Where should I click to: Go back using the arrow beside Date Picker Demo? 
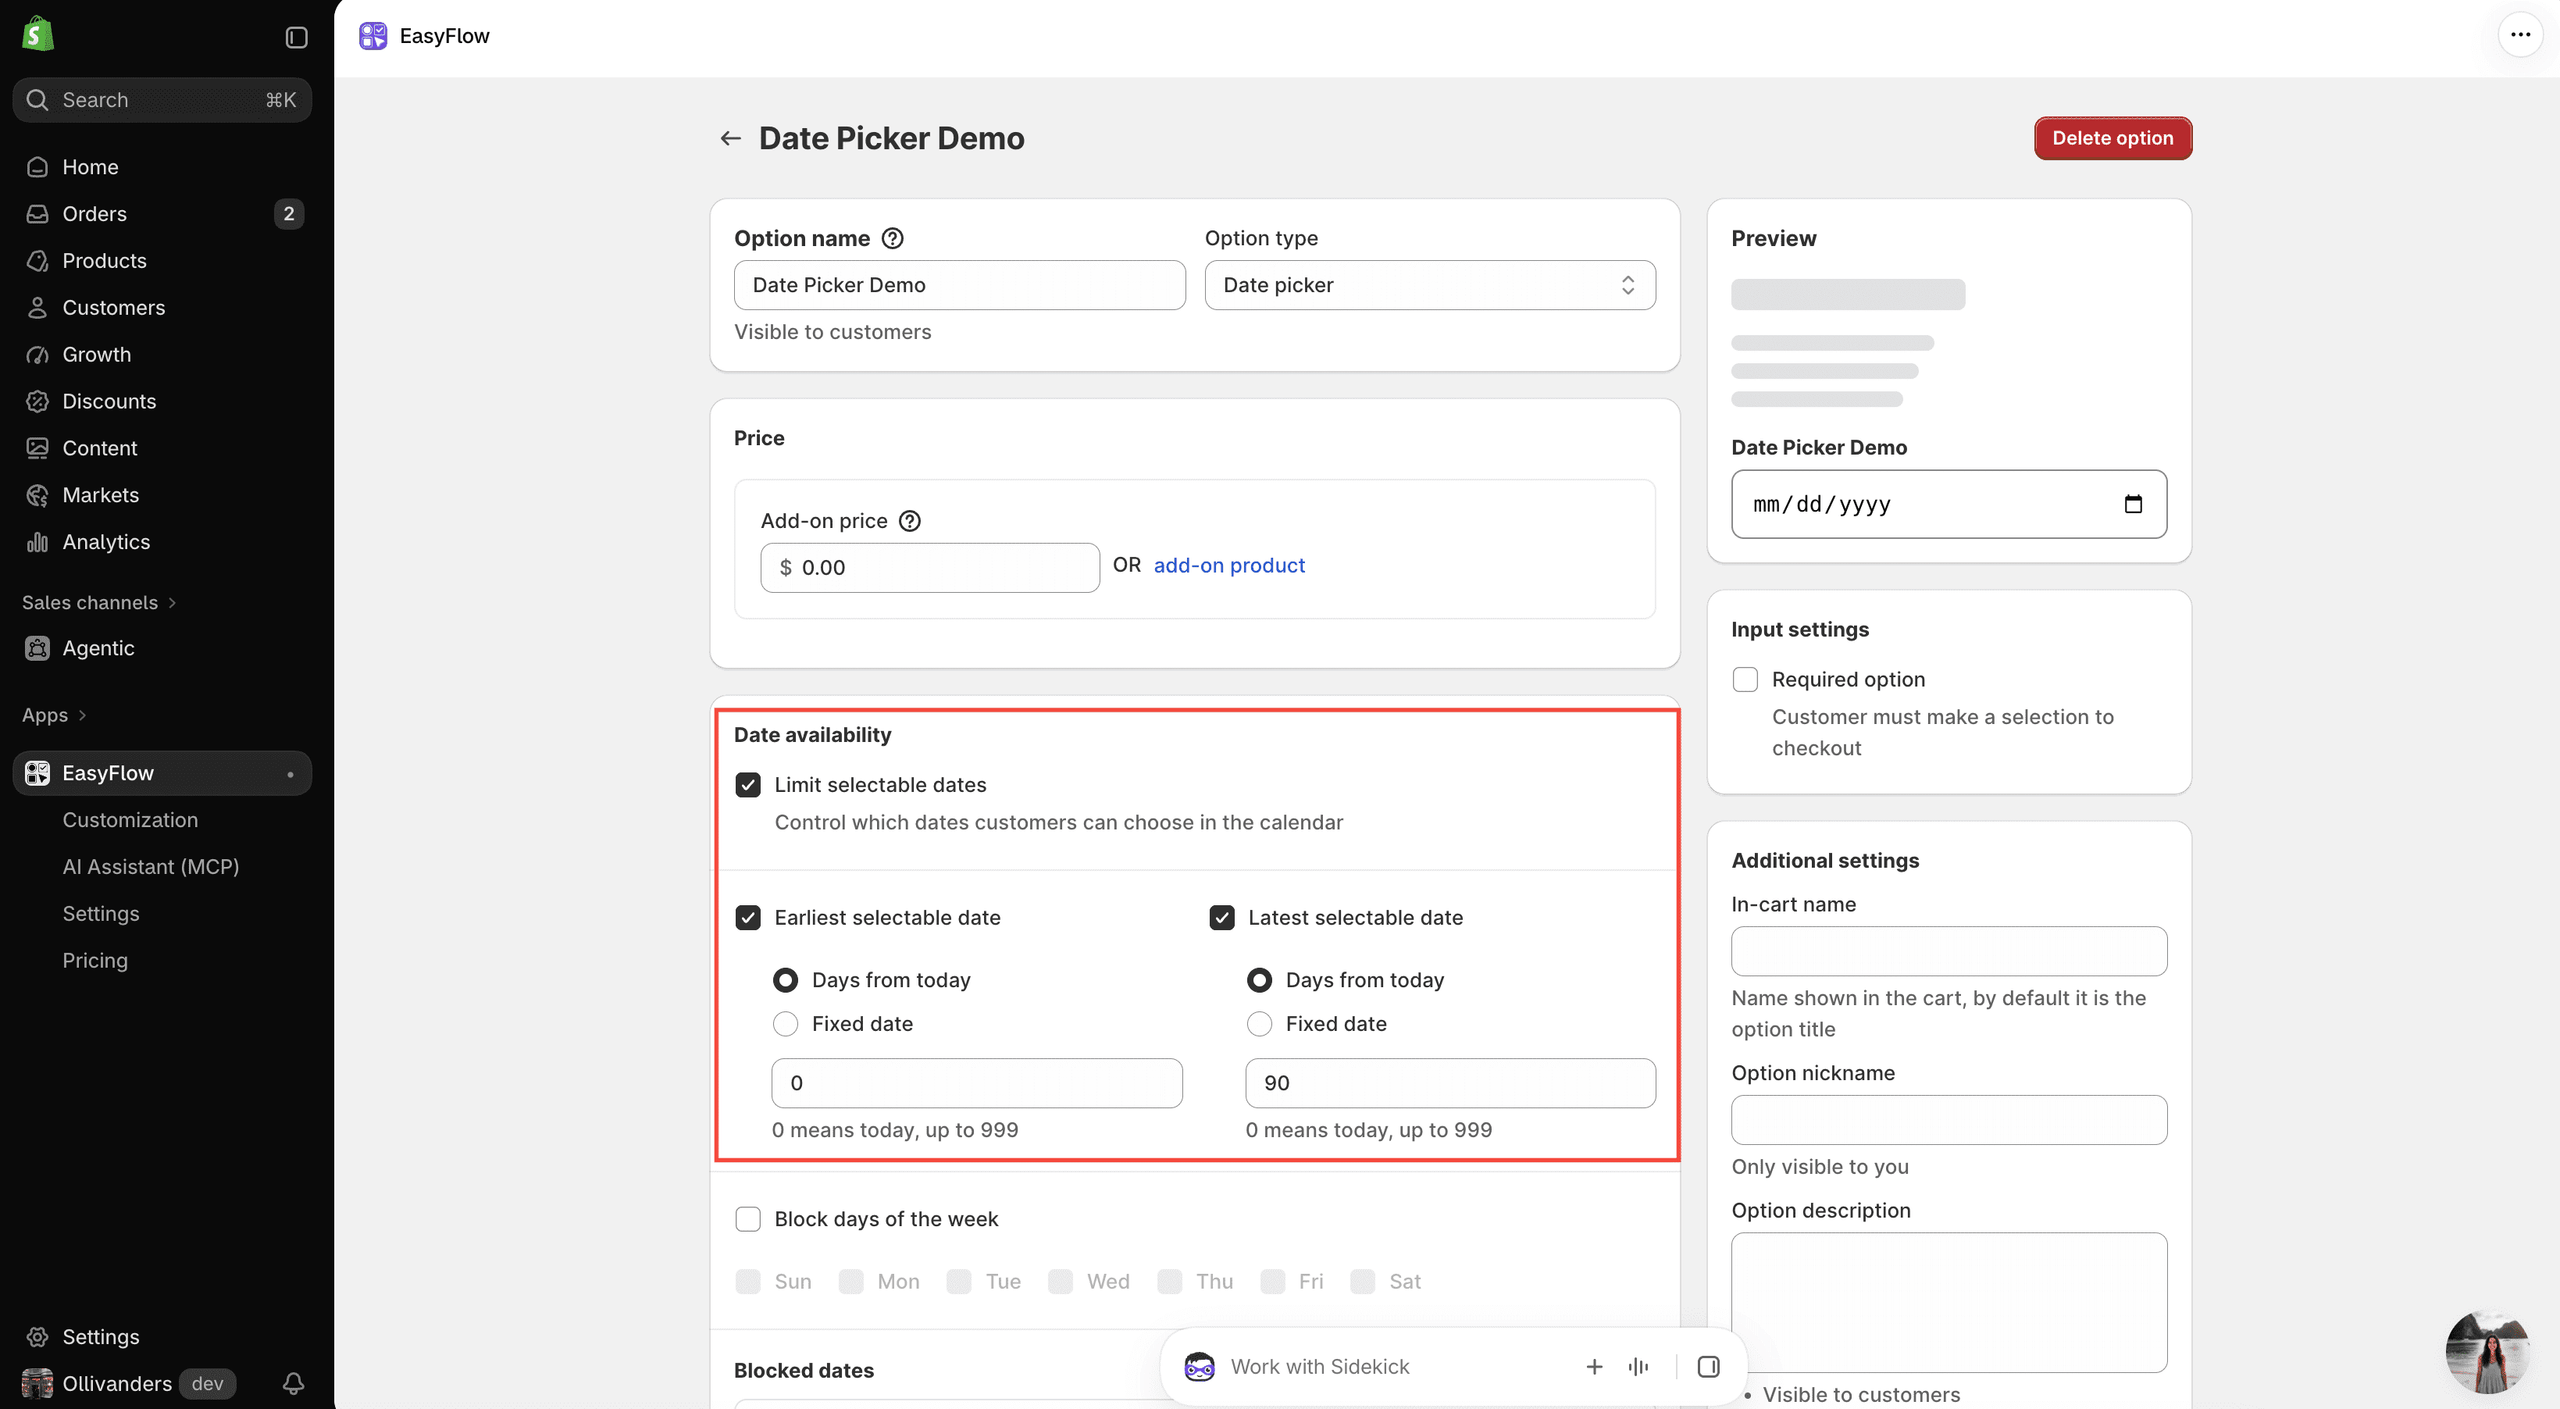731,138
